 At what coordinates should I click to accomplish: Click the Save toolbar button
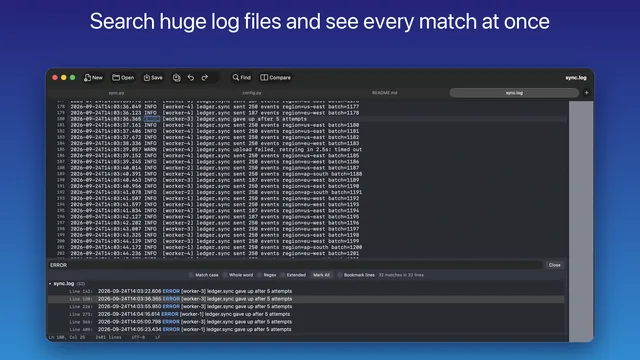pos(153,78)
